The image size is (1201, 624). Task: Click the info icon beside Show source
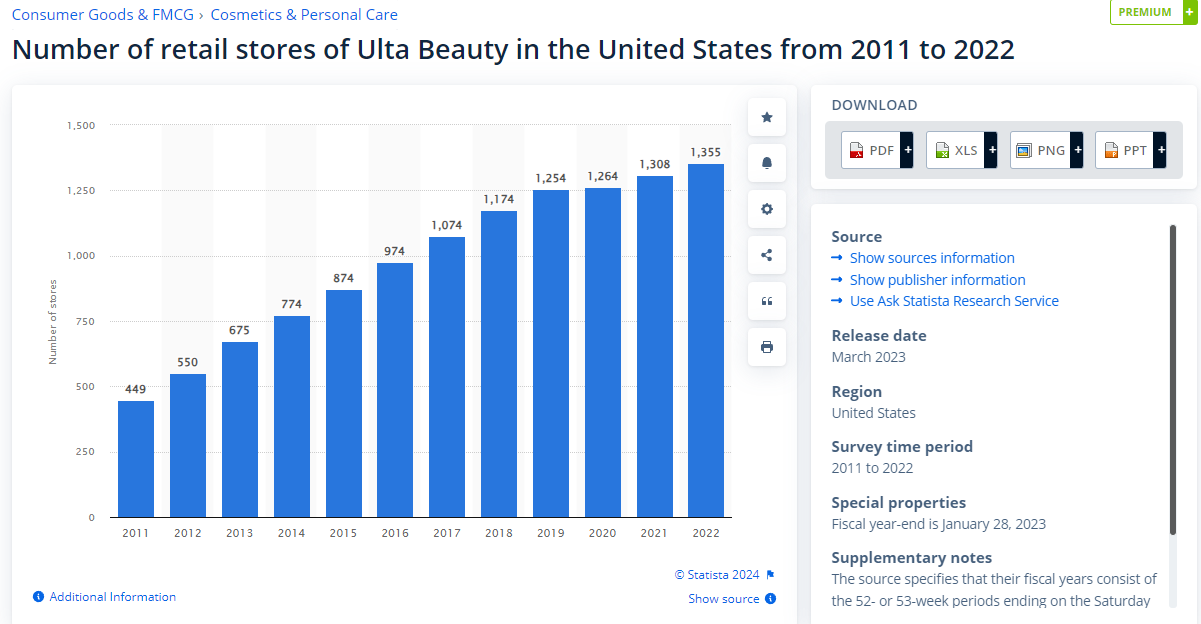[x=770, y=599]
